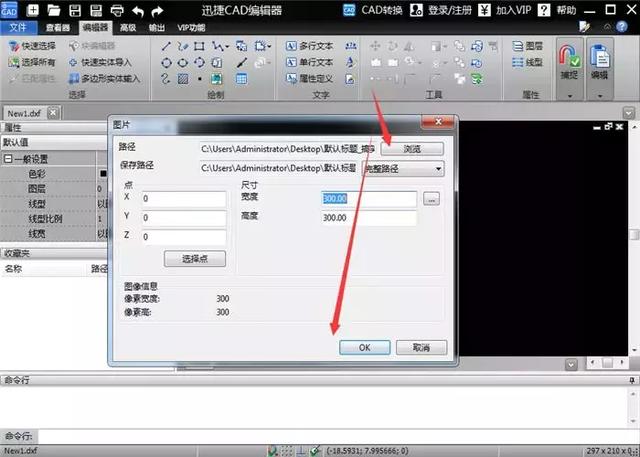Click the CAD转换 converter button
This screenshot has width=640, height=457.
[373, 10]
